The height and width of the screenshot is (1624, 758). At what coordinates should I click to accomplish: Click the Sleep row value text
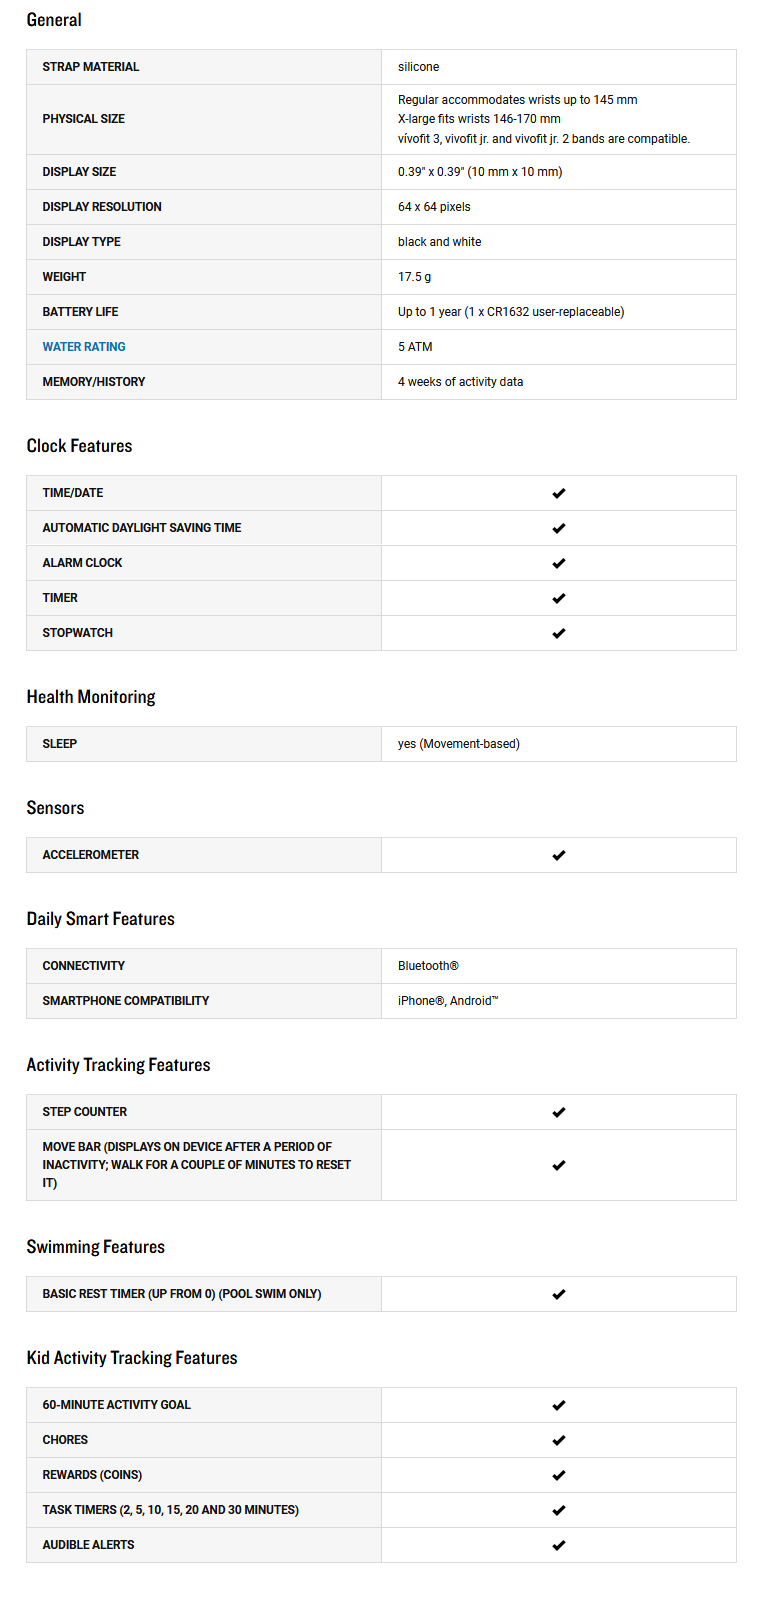459,744
